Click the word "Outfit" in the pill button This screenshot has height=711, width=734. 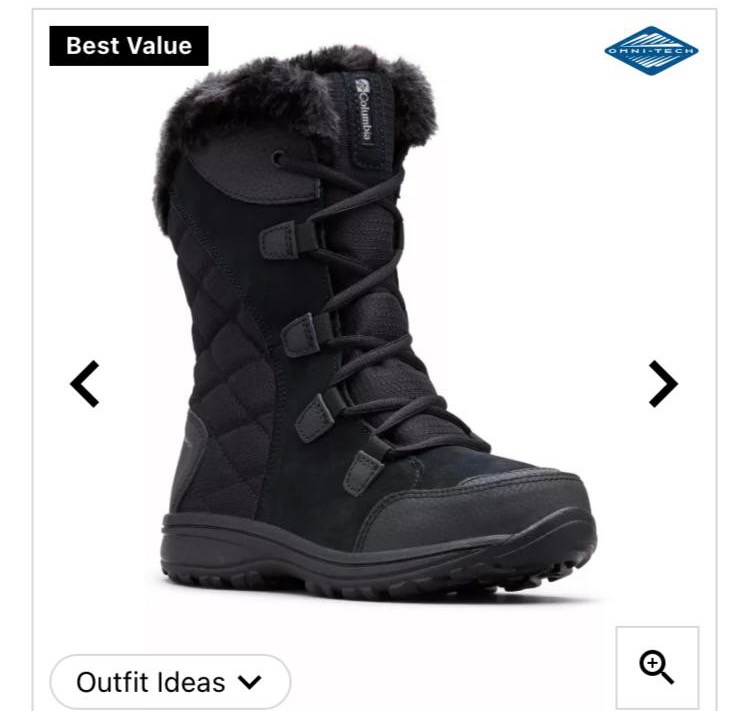110,682
